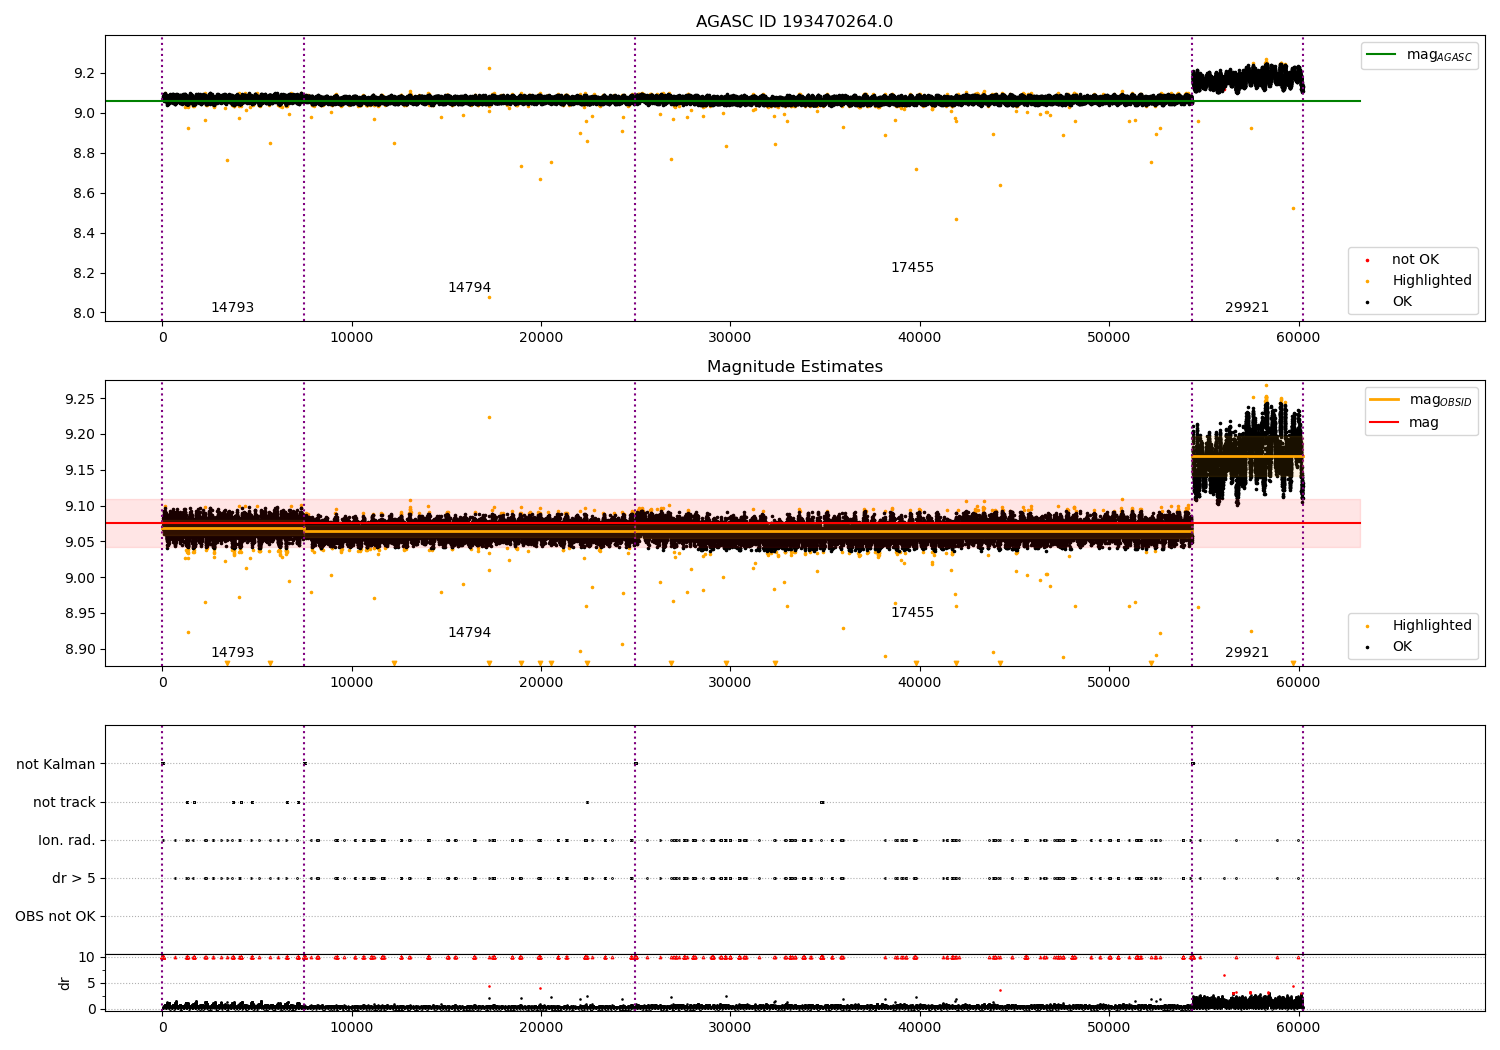
Task: Click the "OBS not OK" row label
Action: 55,917
